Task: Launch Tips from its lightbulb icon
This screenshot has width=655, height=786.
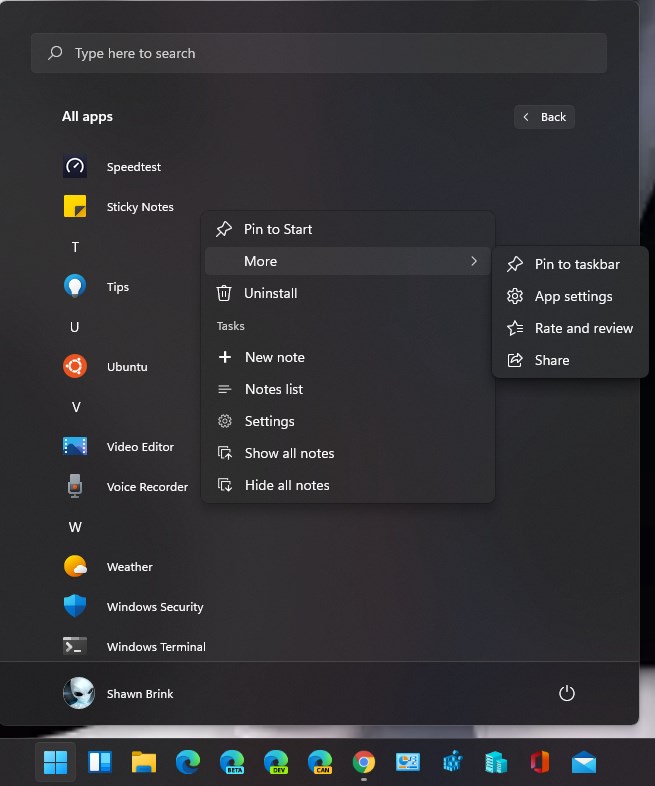Action: coord(75,286)
